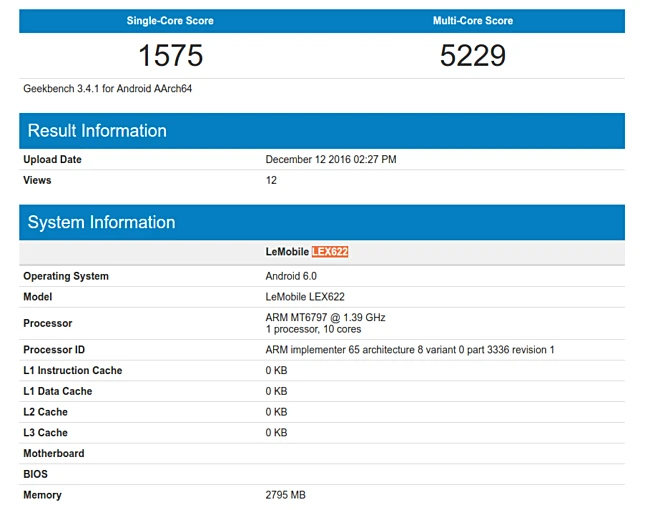Select the ARM implementer 65 Processor ID value
This screenshot has height=510, width=650.
tap(409, 350)
